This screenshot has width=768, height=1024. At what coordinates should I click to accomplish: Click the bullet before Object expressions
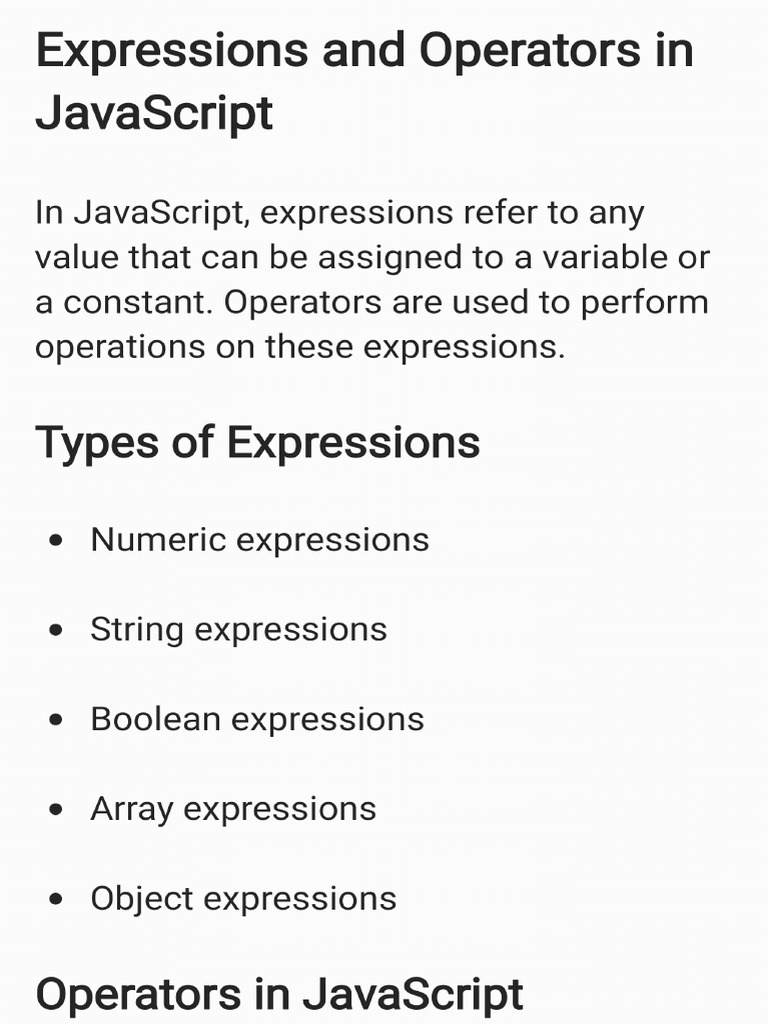56,899
